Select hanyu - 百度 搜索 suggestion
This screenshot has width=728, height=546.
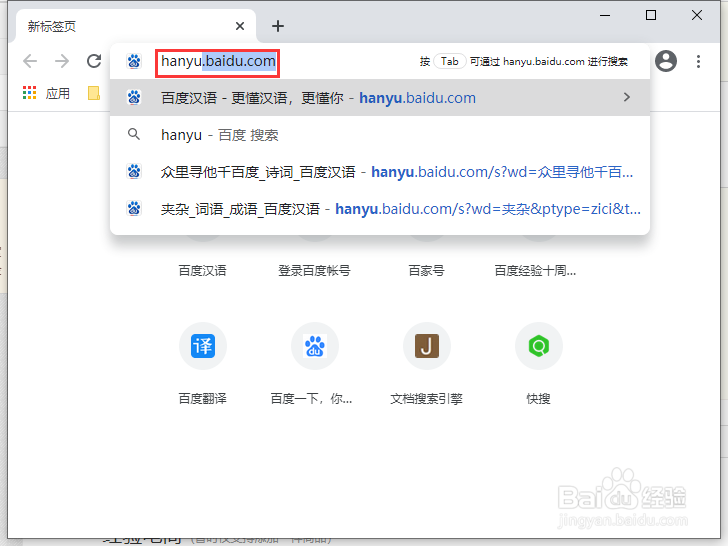tap(380, 135)
